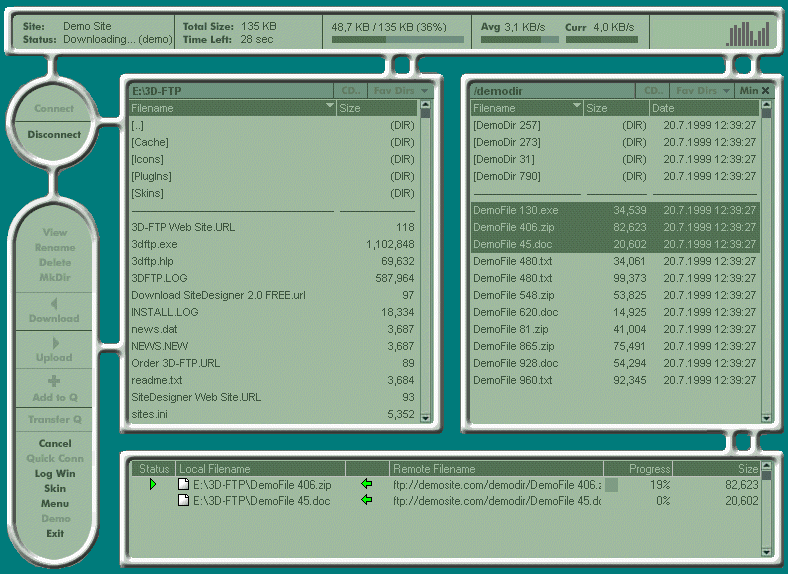
Task: Select the [Icons] folder in local list
Action: pos(272,159)
